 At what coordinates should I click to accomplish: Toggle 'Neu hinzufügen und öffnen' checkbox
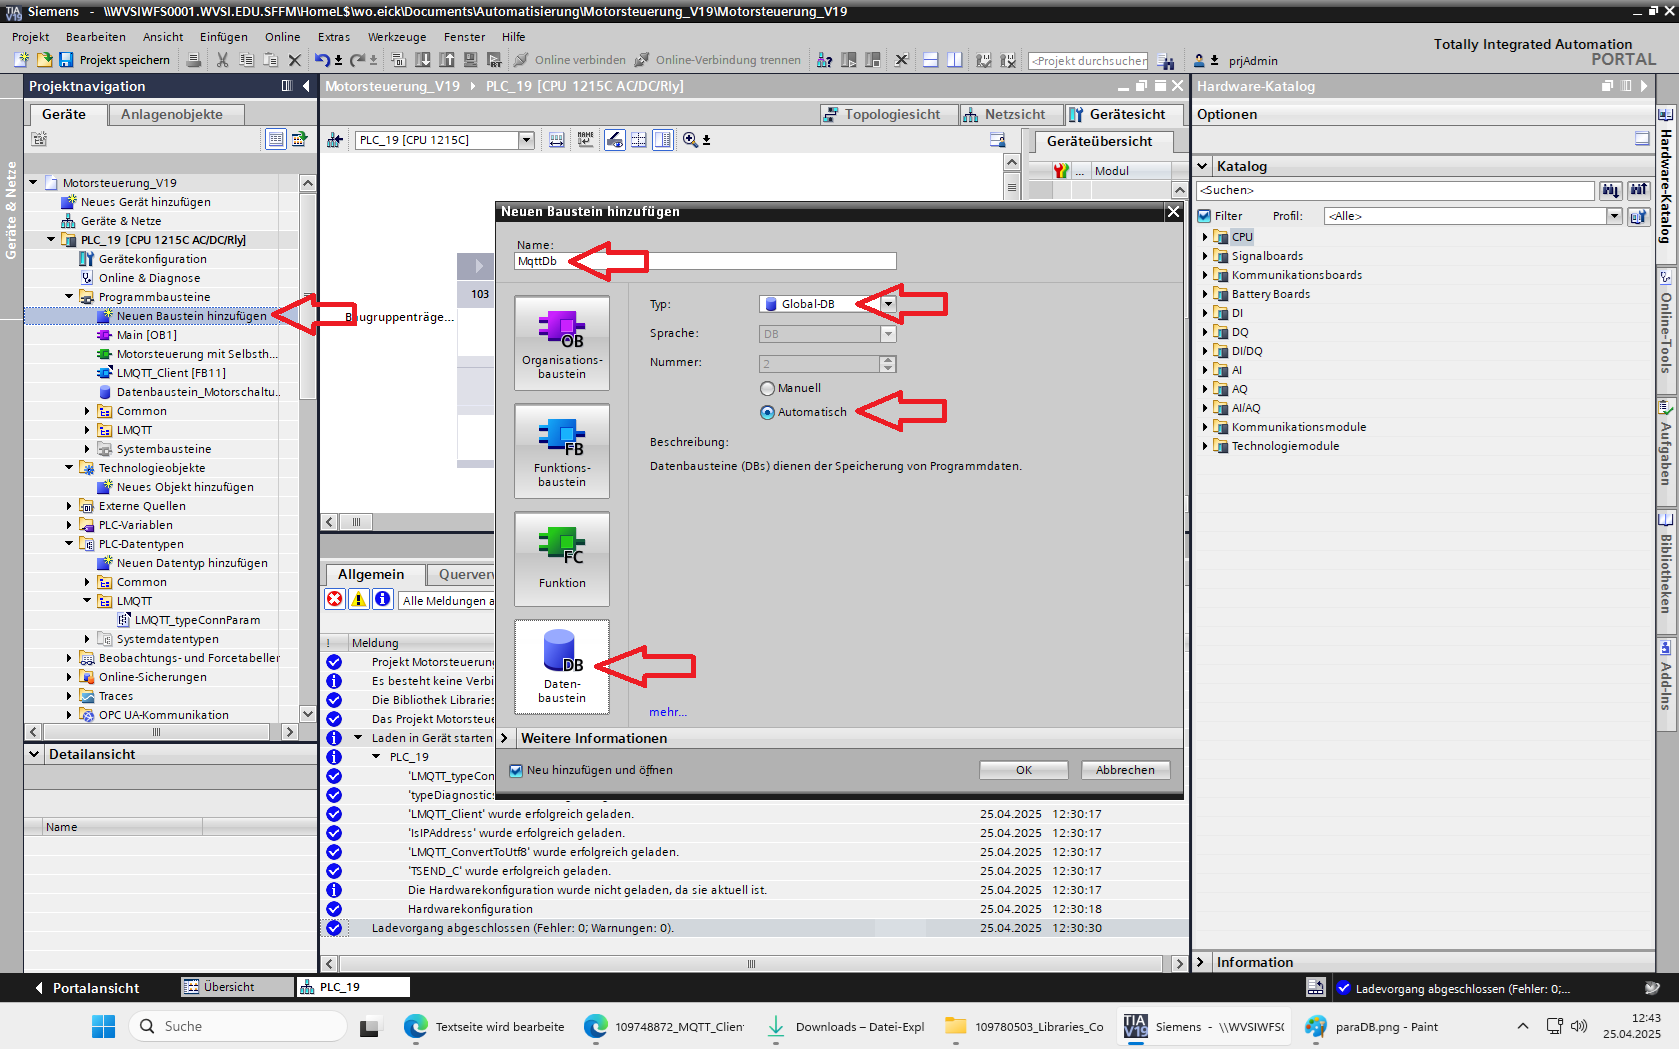click(516, 770)
